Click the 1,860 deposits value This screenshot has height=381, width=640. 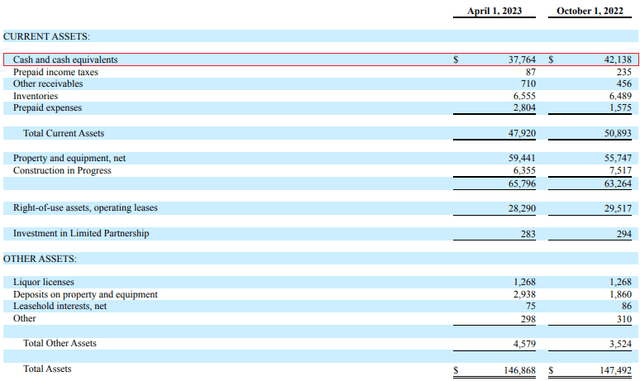coord(620,294)
